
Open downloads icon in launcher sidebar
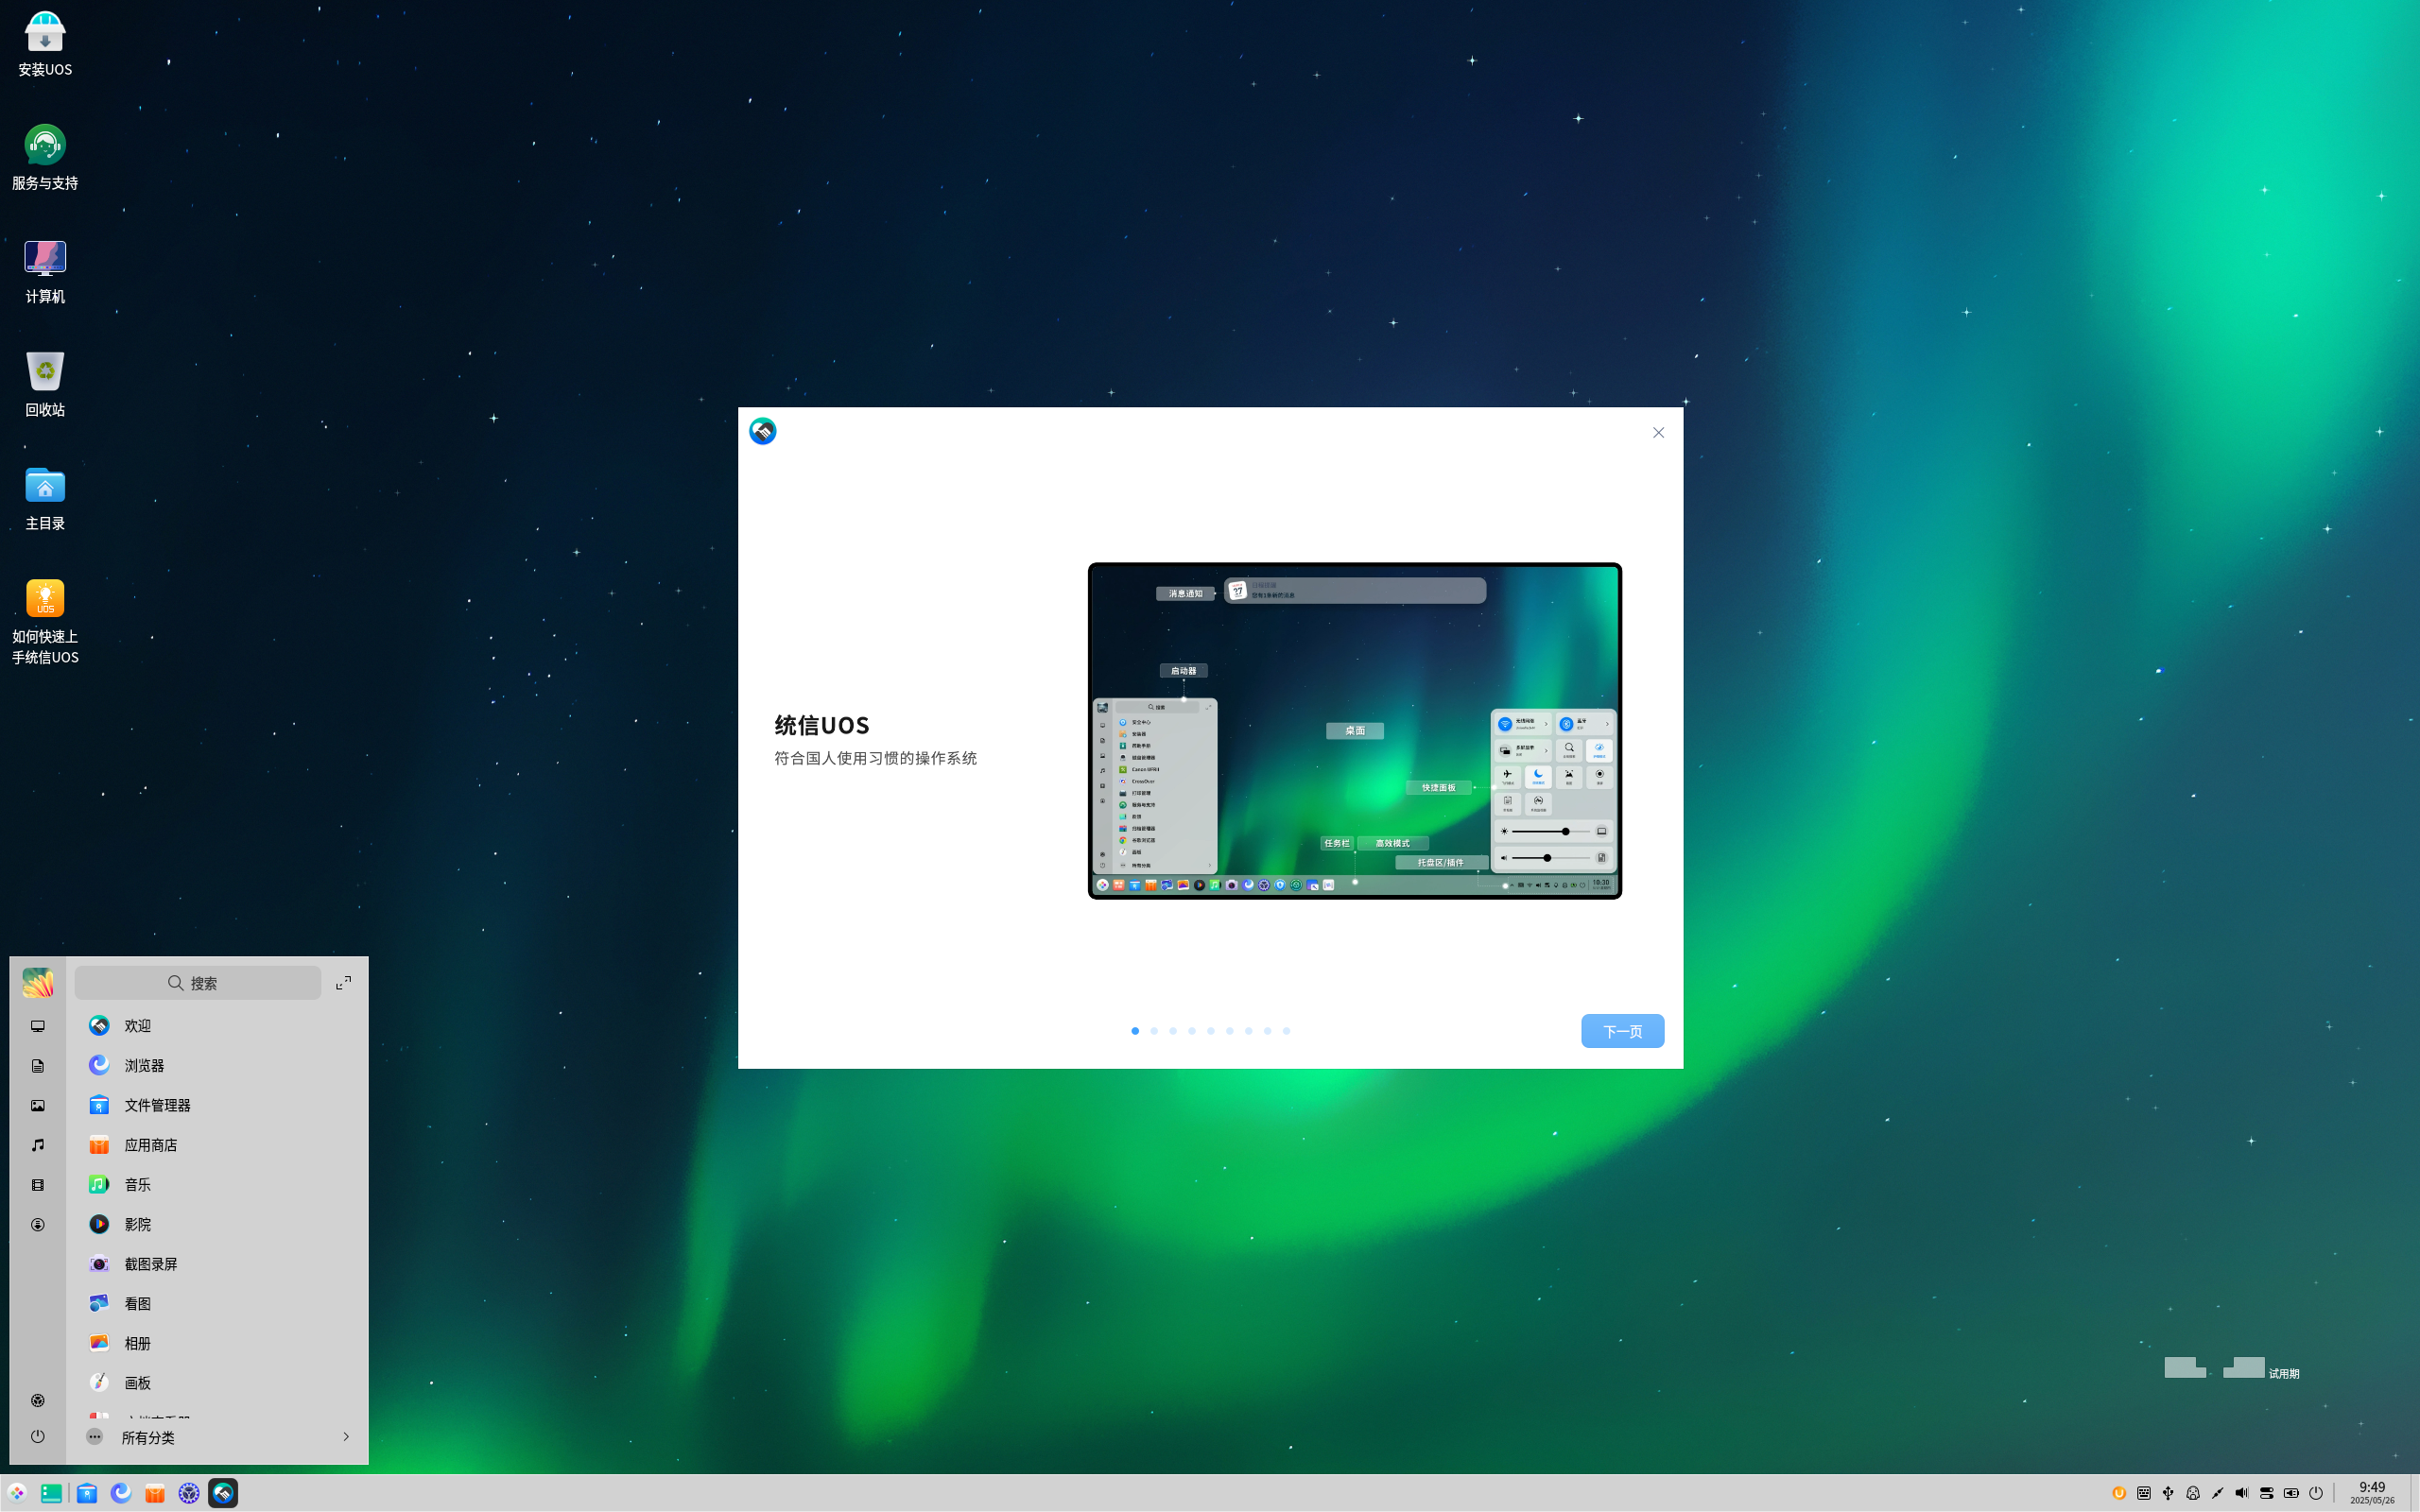(x=38, y=1225)
